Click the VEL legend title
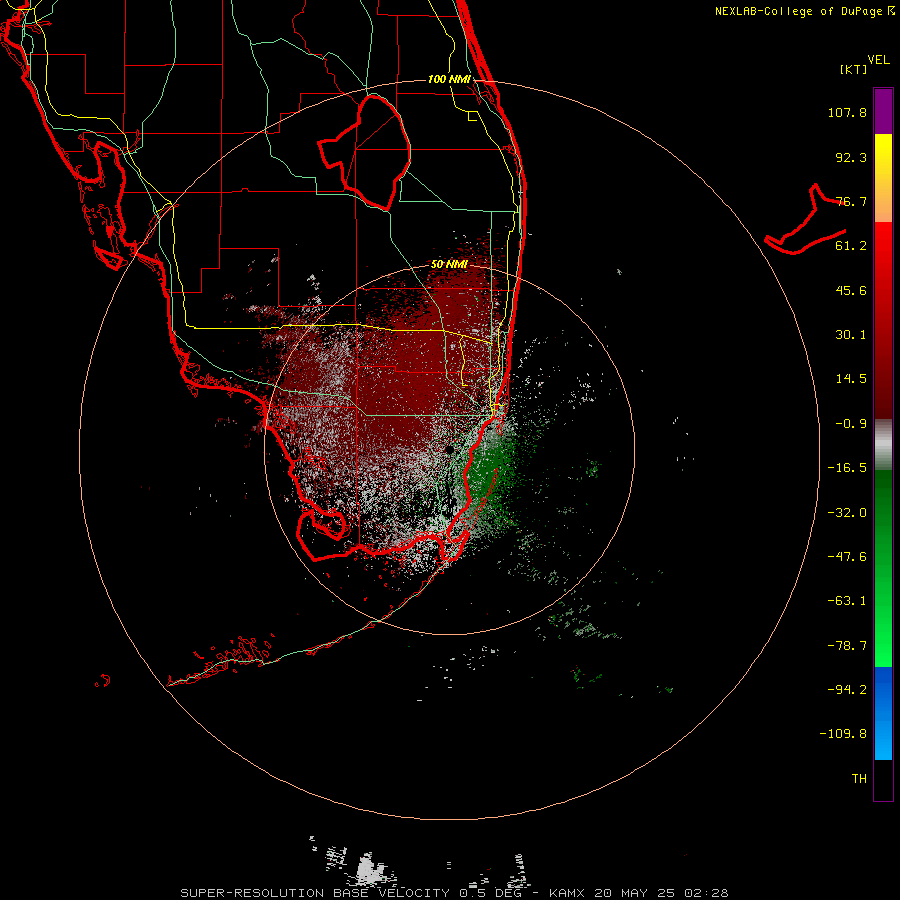900x900 pixels. click(878, 60)
